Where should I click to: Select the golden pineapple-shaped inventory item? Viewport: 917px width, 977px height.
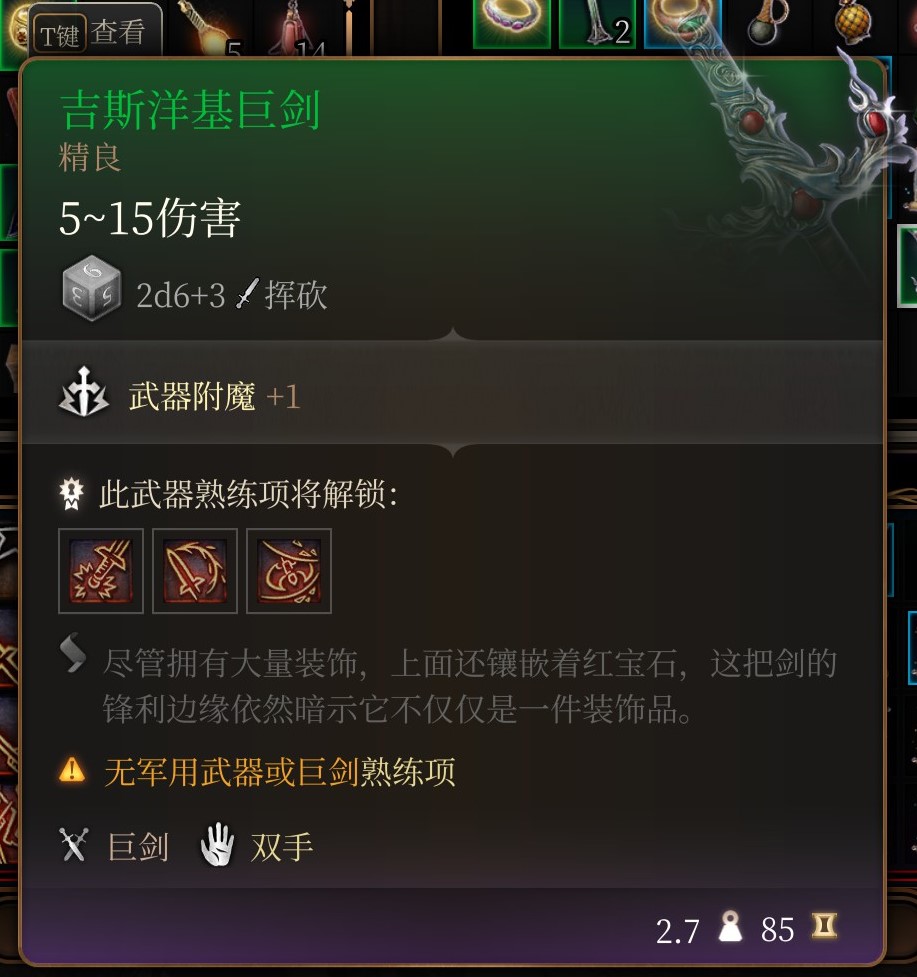pos(853,21)
